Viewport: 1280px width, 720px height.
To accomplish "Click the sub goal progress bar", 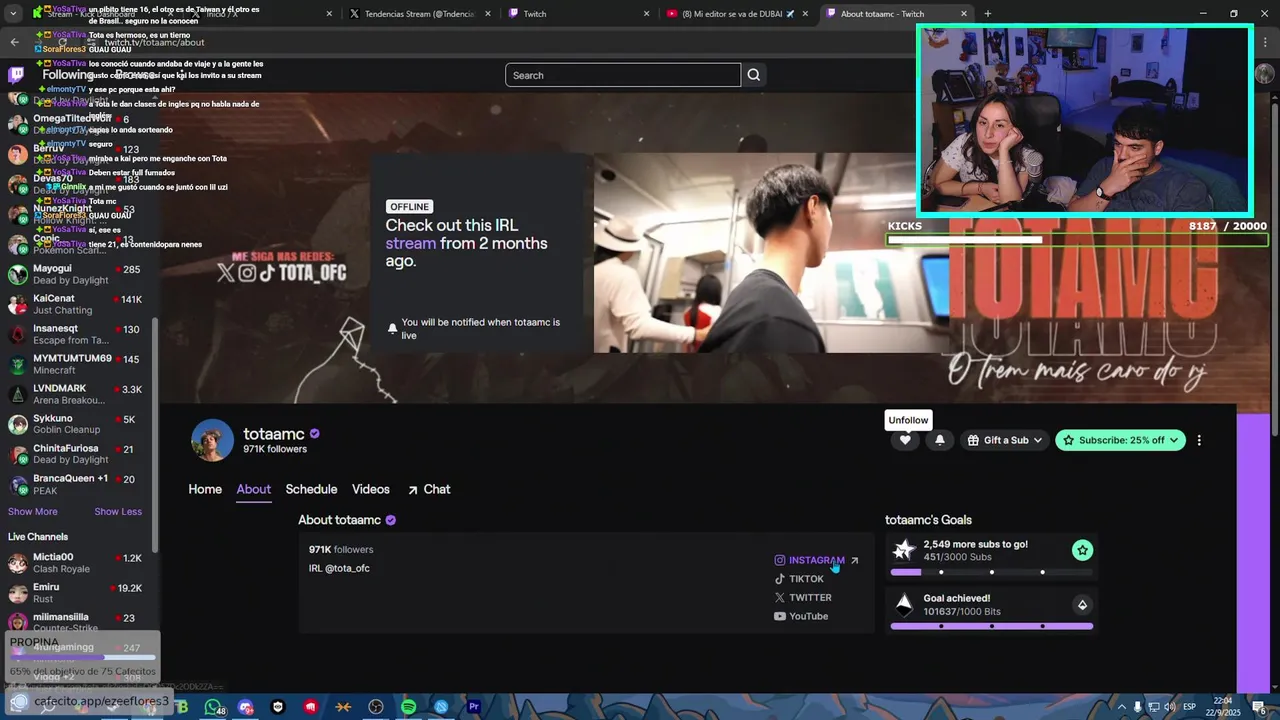I will coord(991,572).
